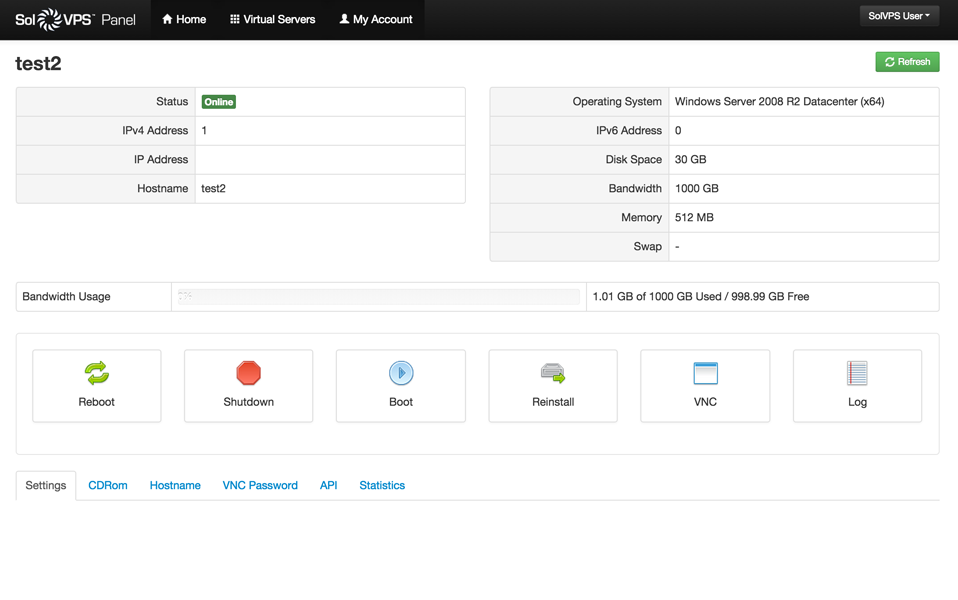958x600 pixels.
Task: Switch to the CDRom tab
Action: (x=107, y=485)
